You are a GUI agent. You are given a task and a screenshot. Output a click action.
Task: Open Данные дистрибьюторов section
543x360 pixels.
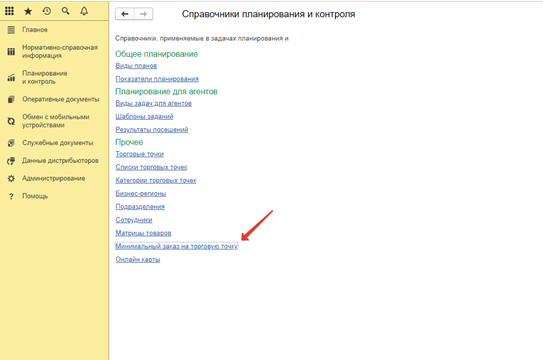[x=60, y=161]
